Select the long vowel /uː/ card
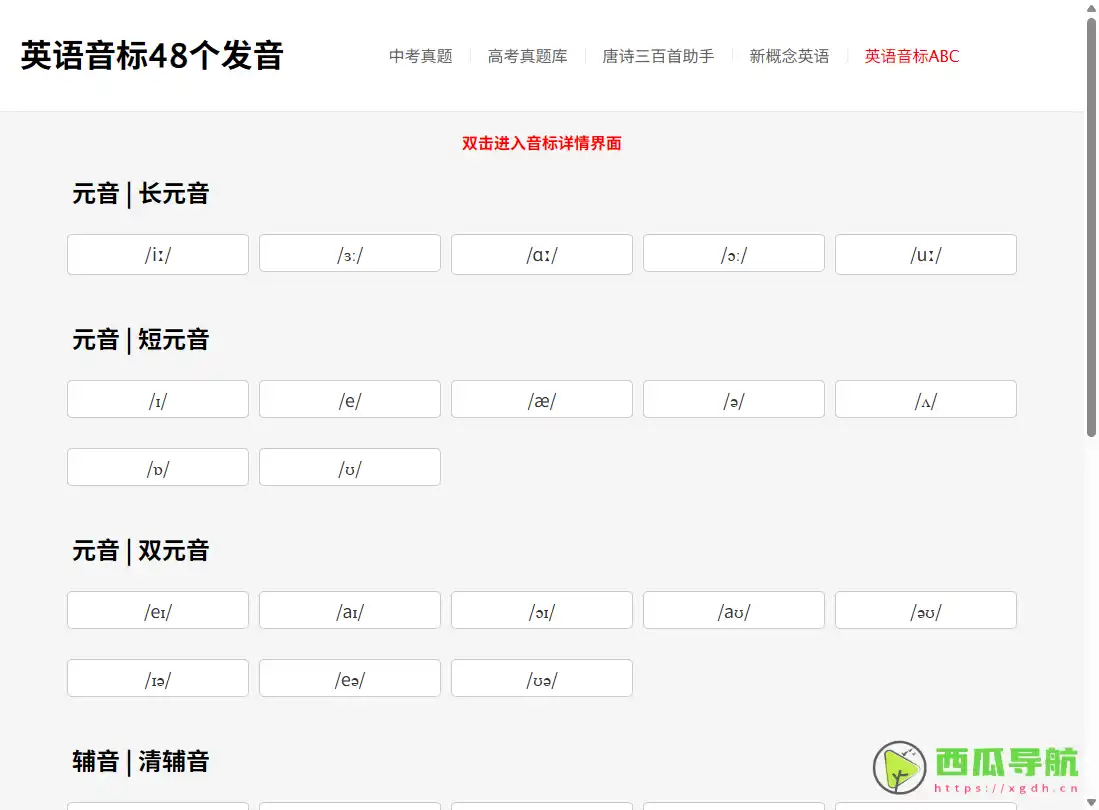This screenshot has width=1099, height=810. click(x=925, y=254)
